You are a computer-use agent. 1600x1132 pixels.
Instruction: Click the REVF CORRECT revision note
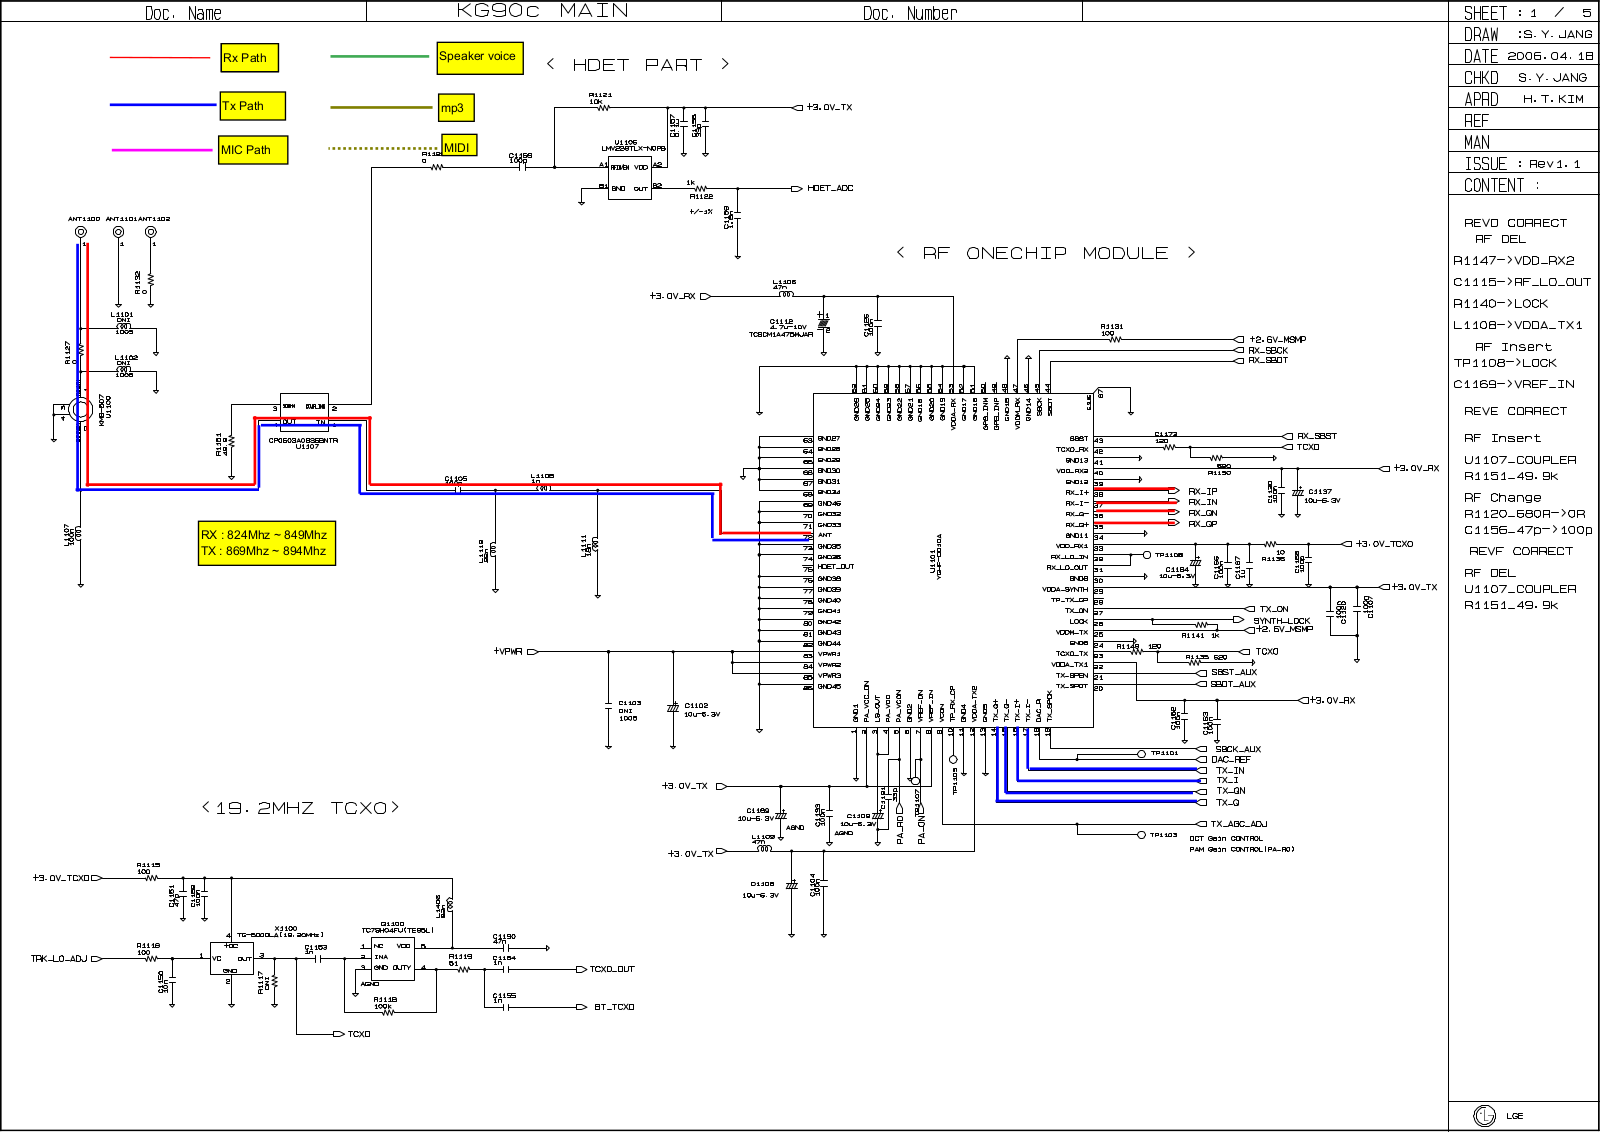pyautogui.click(x=1520, y=551)
